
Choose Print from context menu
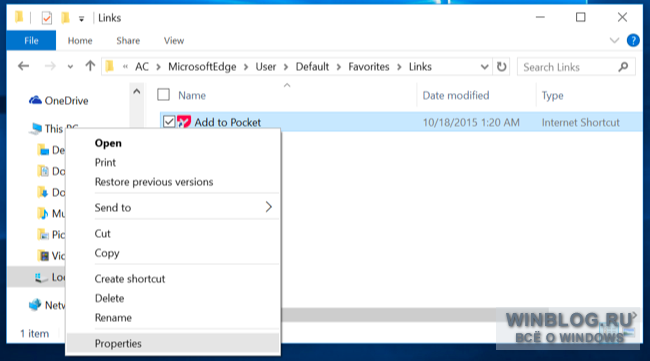(173, 162)
